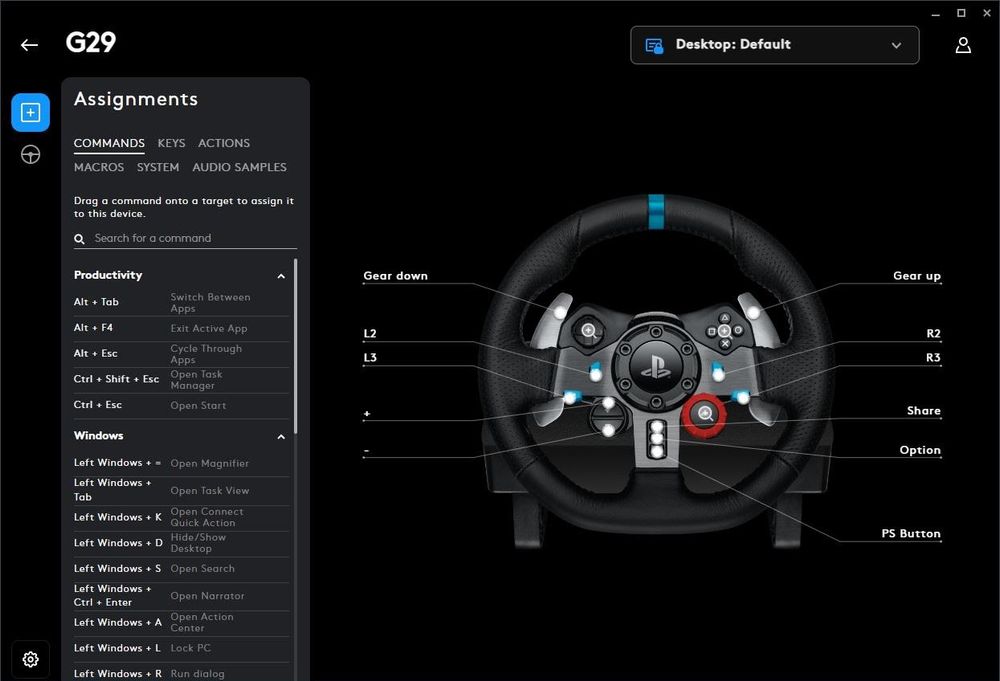Click the magnifier icon in command search
The width and height of the screenshot is (1000, 681).
pos(80,239)
